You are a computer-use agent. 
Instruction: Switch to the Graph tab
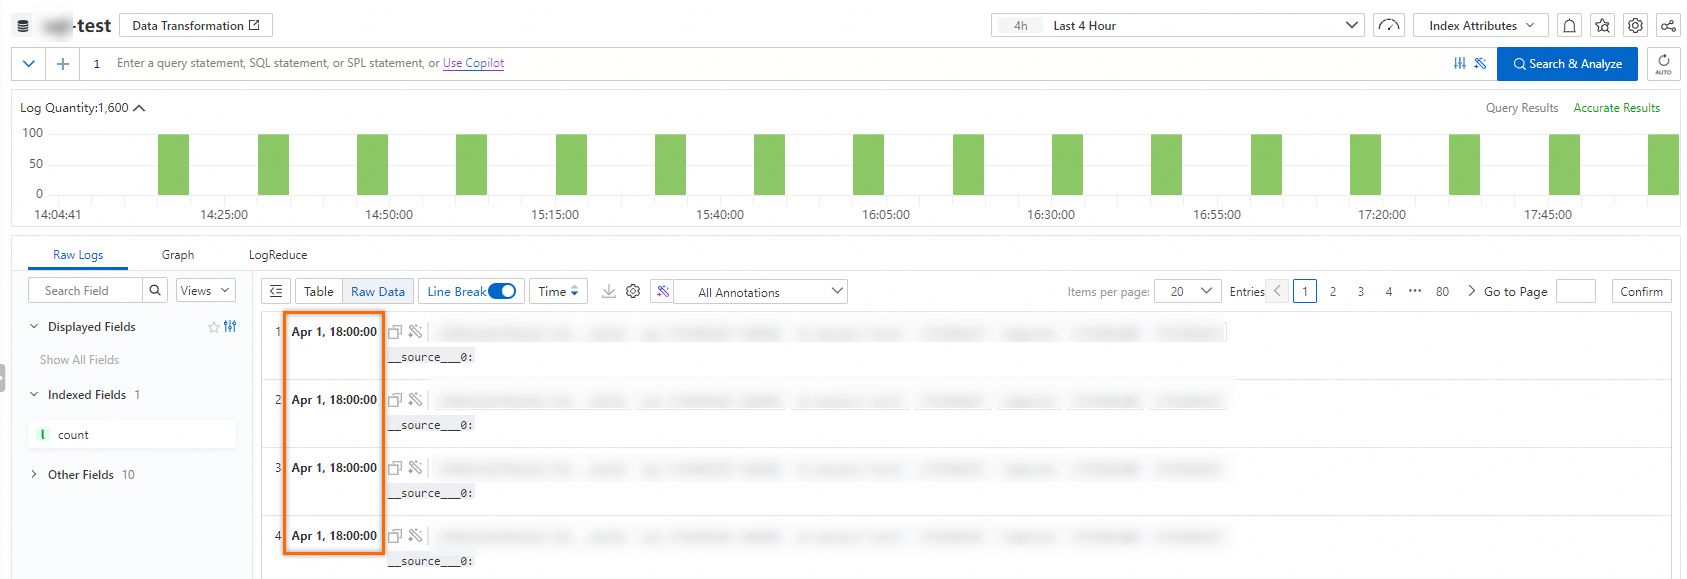tap(178, 255)
